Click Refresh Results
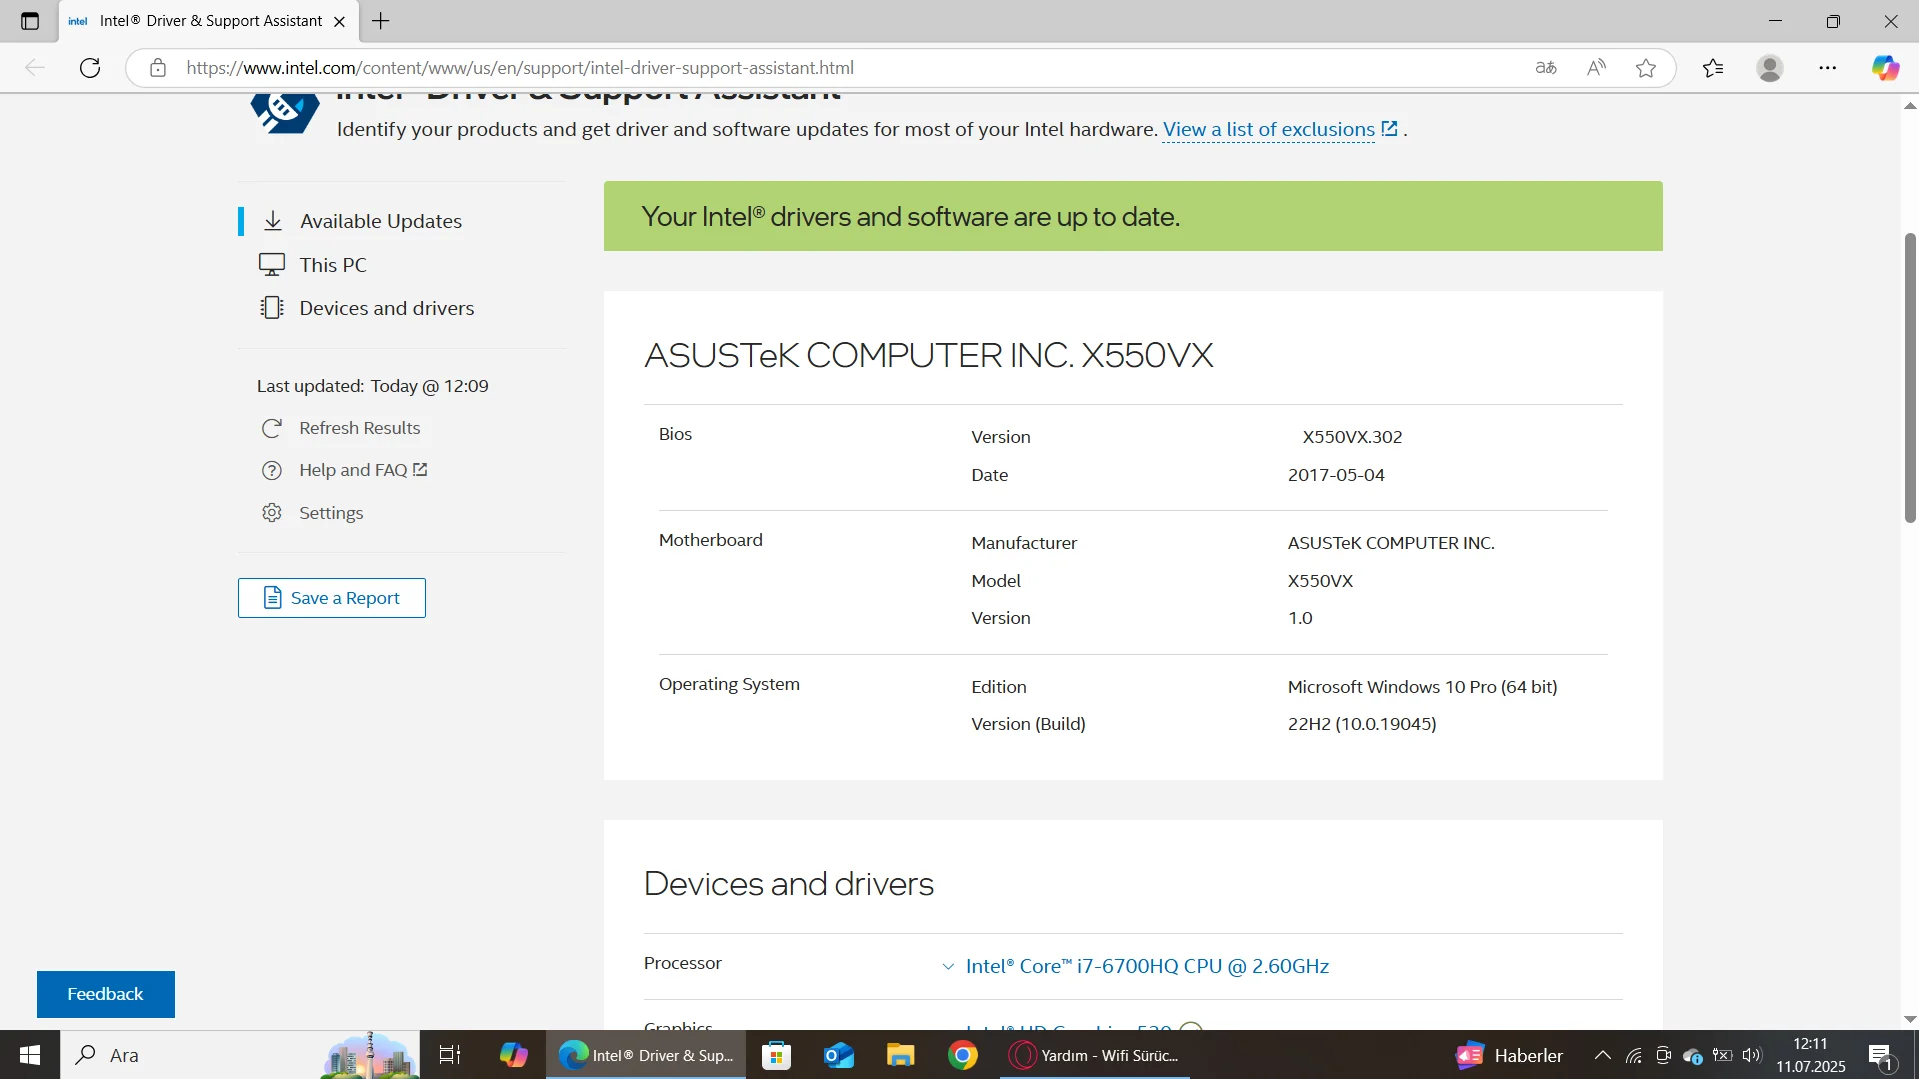Image resolution: width=1919 pixels, height=1079 pixels. click(359, 428)
